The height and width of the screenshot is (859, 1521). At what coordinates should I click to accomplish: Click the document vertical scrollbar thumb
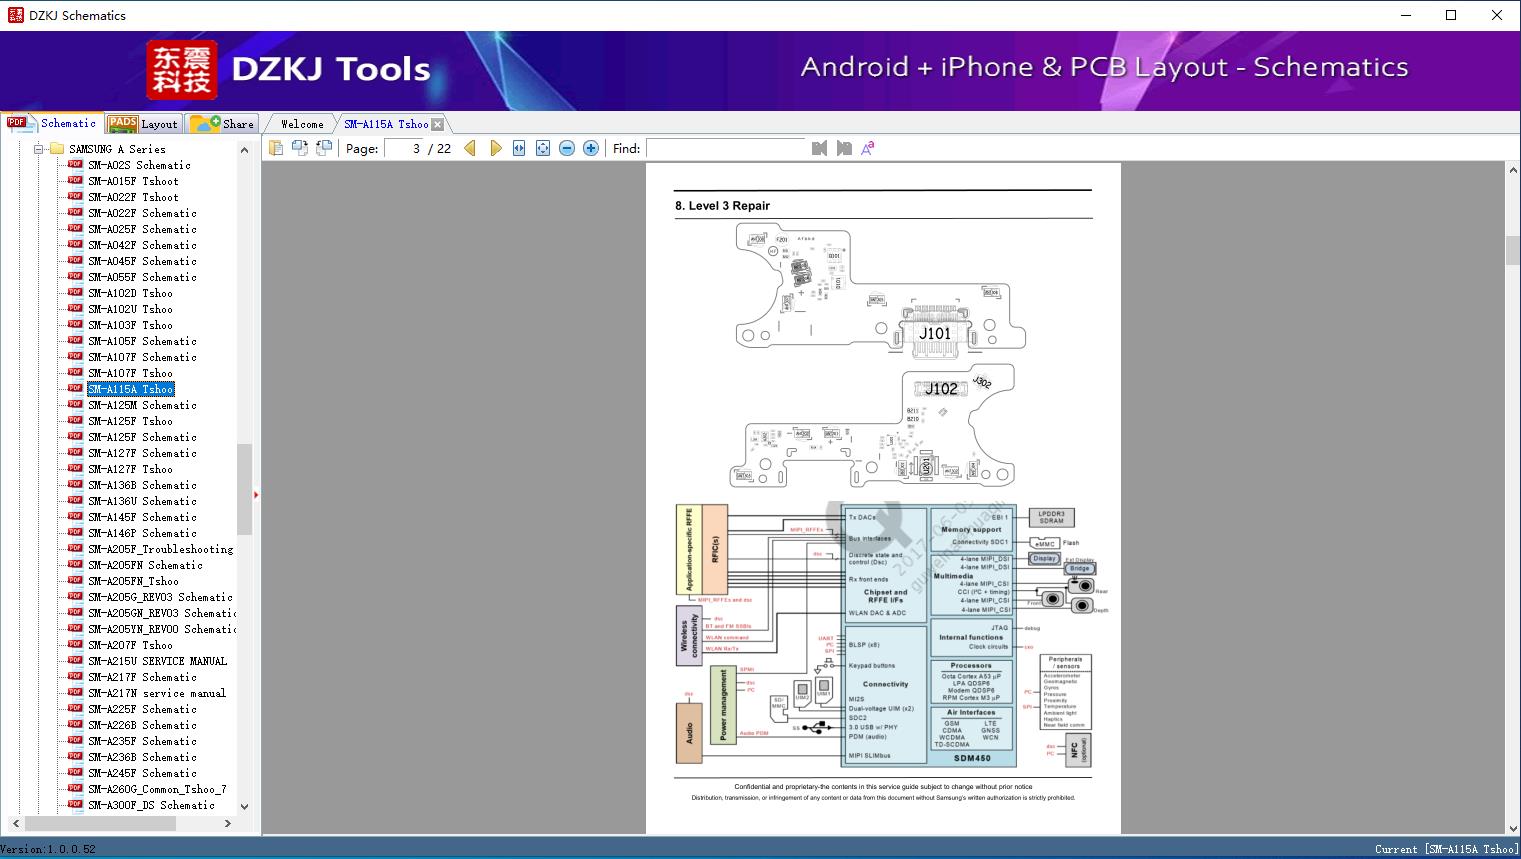click(1513, 250)
